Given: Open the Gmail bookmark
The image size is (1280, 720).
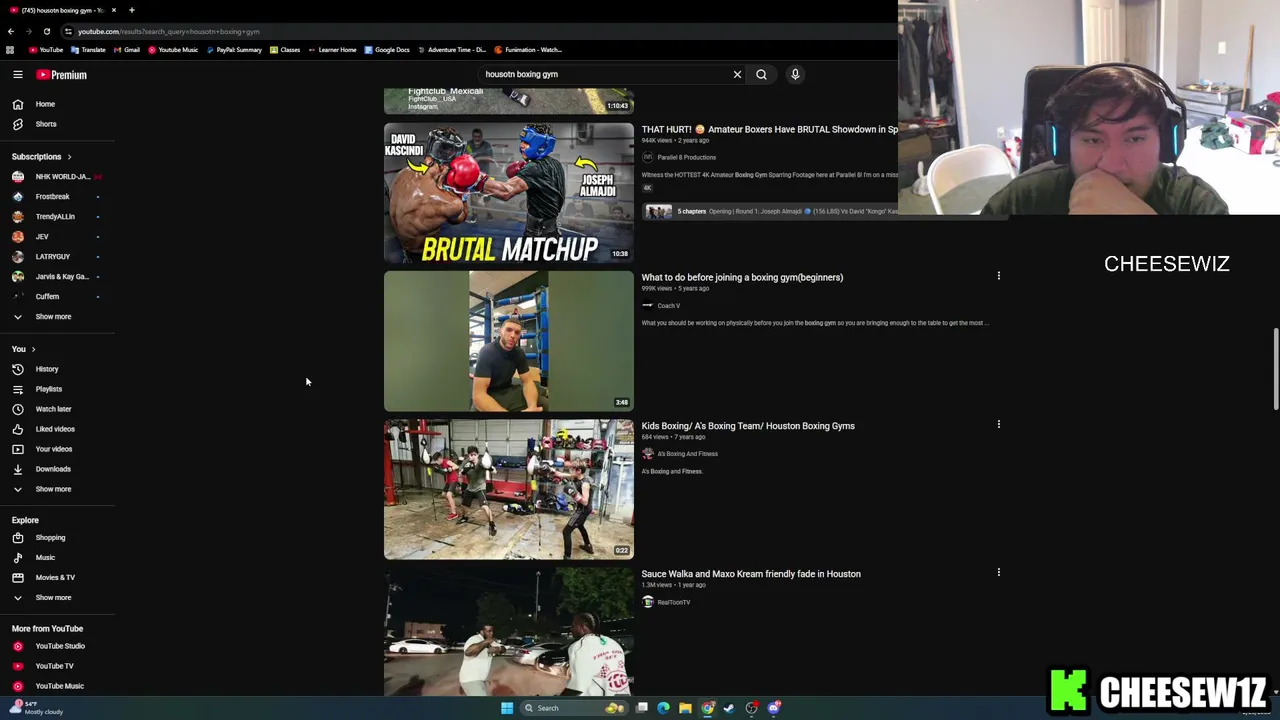Looking at the screenshot, I should (x=126, y=50).
